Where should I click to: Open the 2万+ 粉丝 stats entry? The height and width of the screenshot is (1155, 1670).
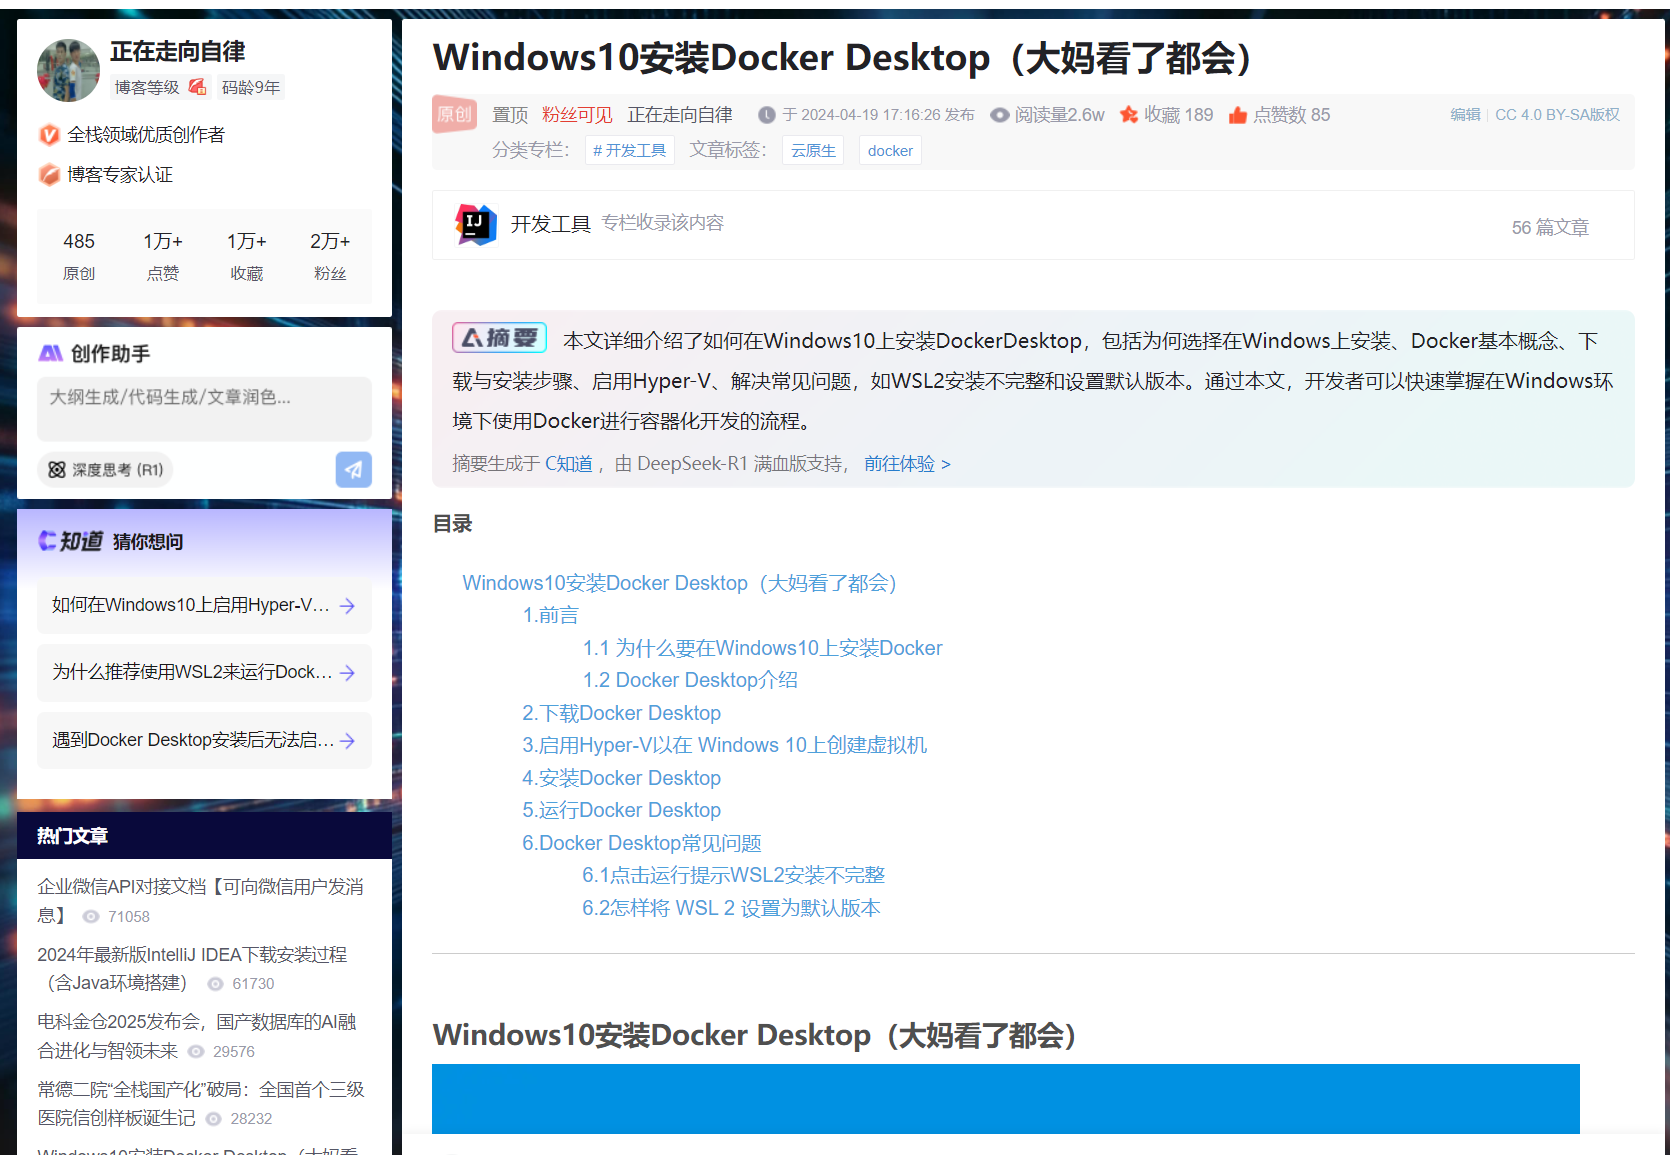pyautogui.click(x=330, y=256)
